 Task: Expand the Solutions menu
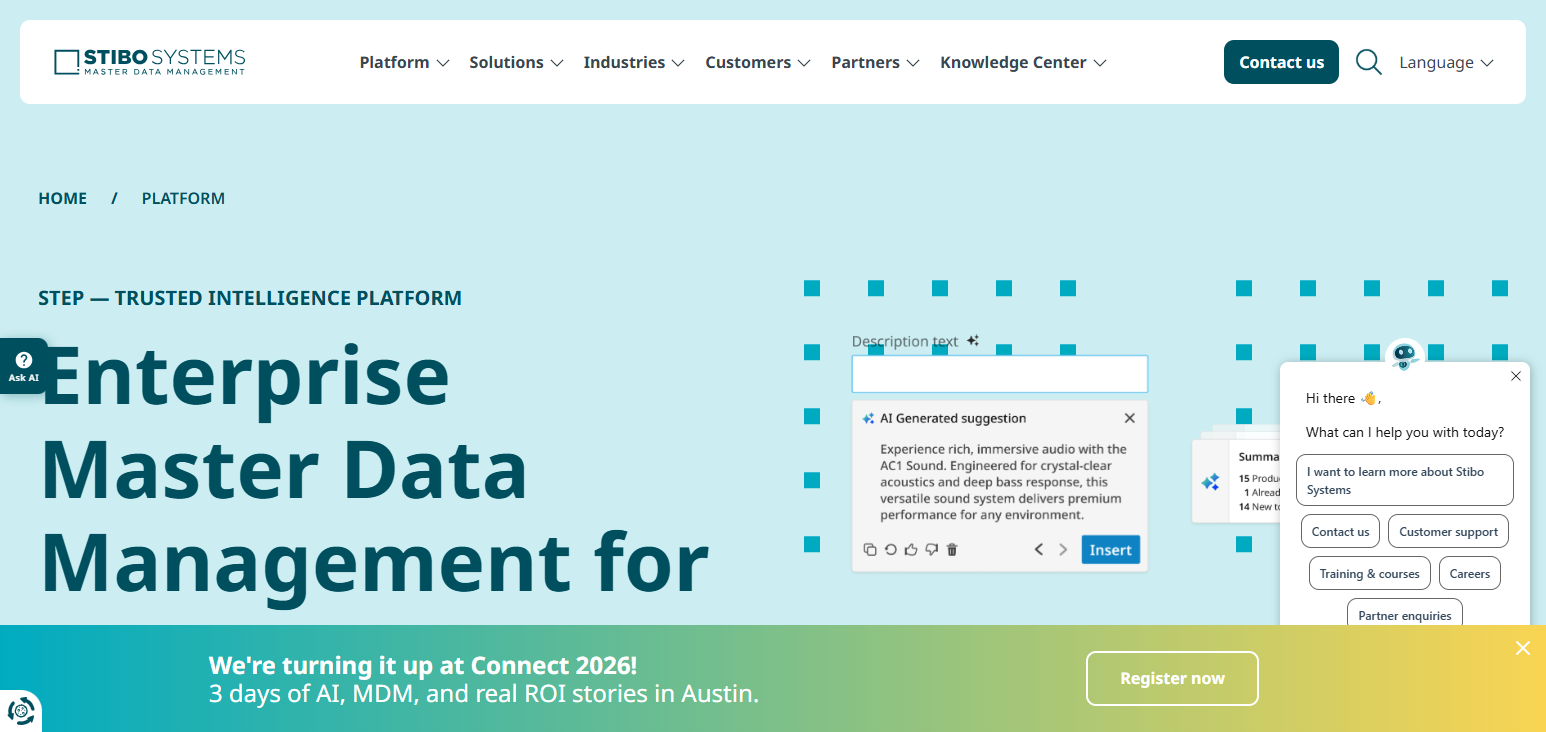[516, 62]
